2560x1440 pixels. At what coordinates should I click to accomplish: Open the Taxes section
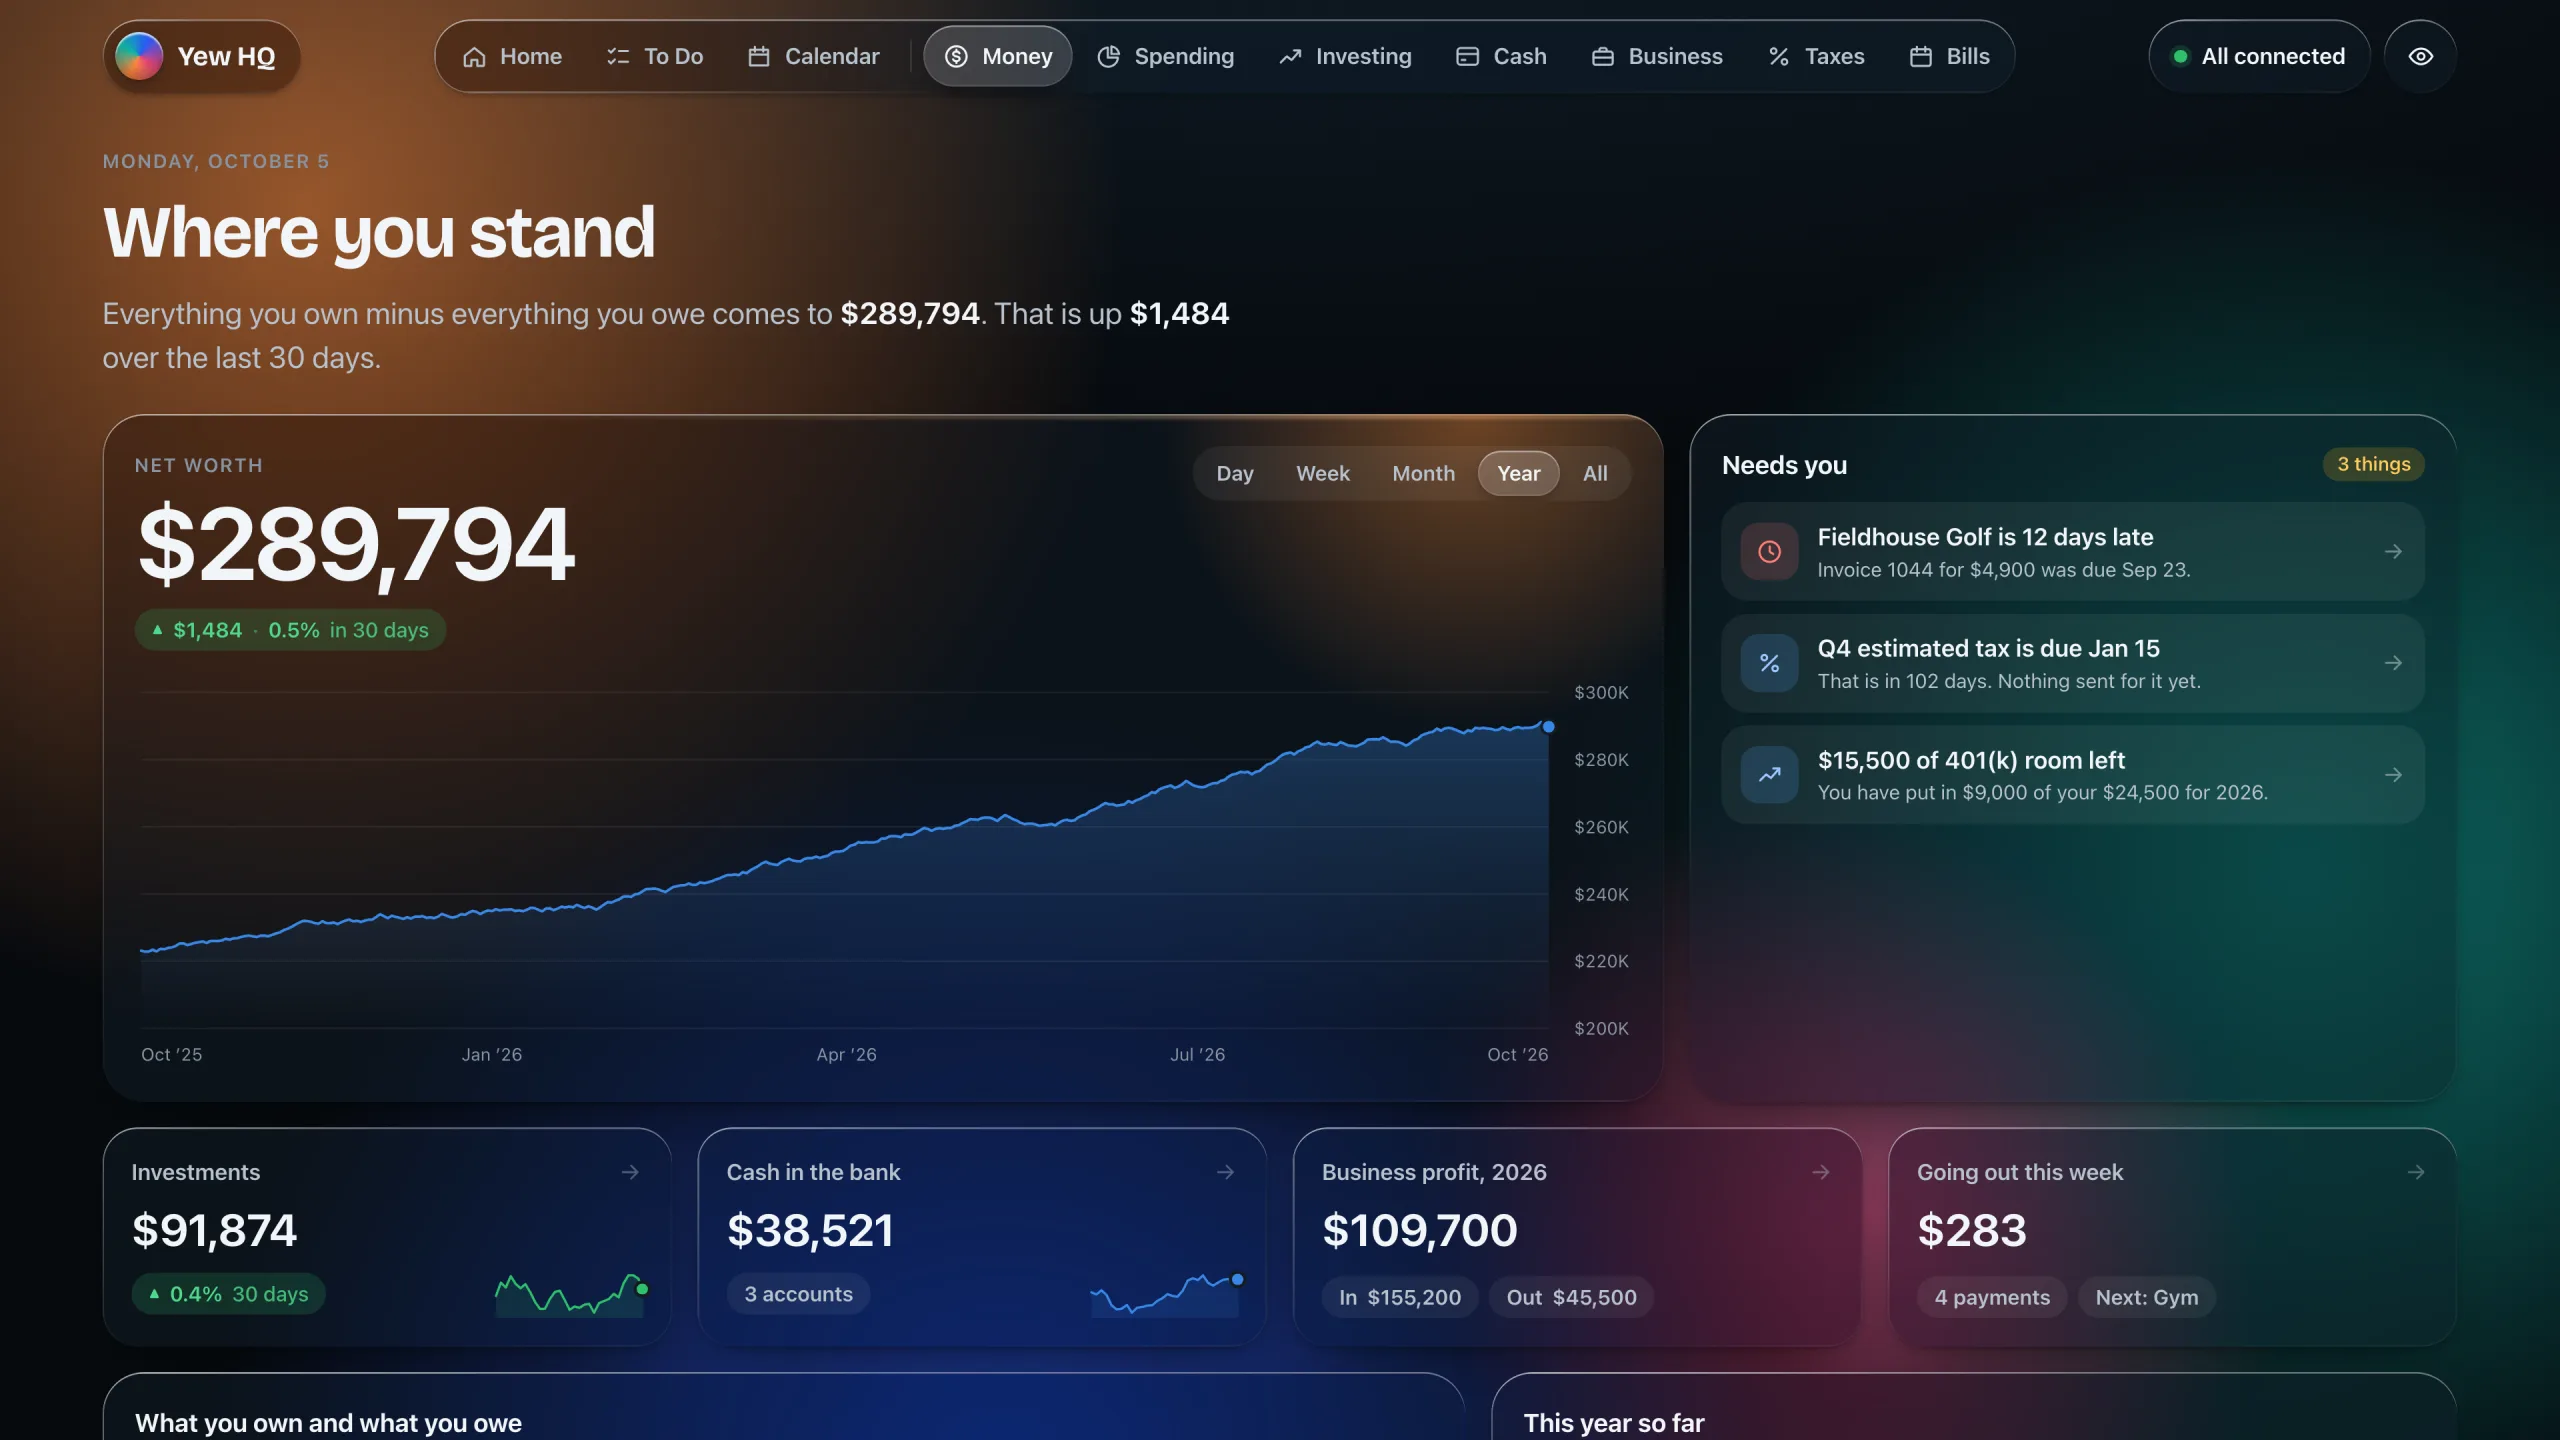point(1816,56)
